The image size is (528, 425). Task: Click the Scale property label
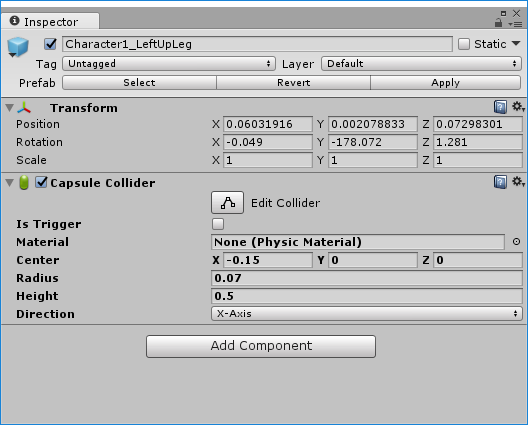pos(31,160)
